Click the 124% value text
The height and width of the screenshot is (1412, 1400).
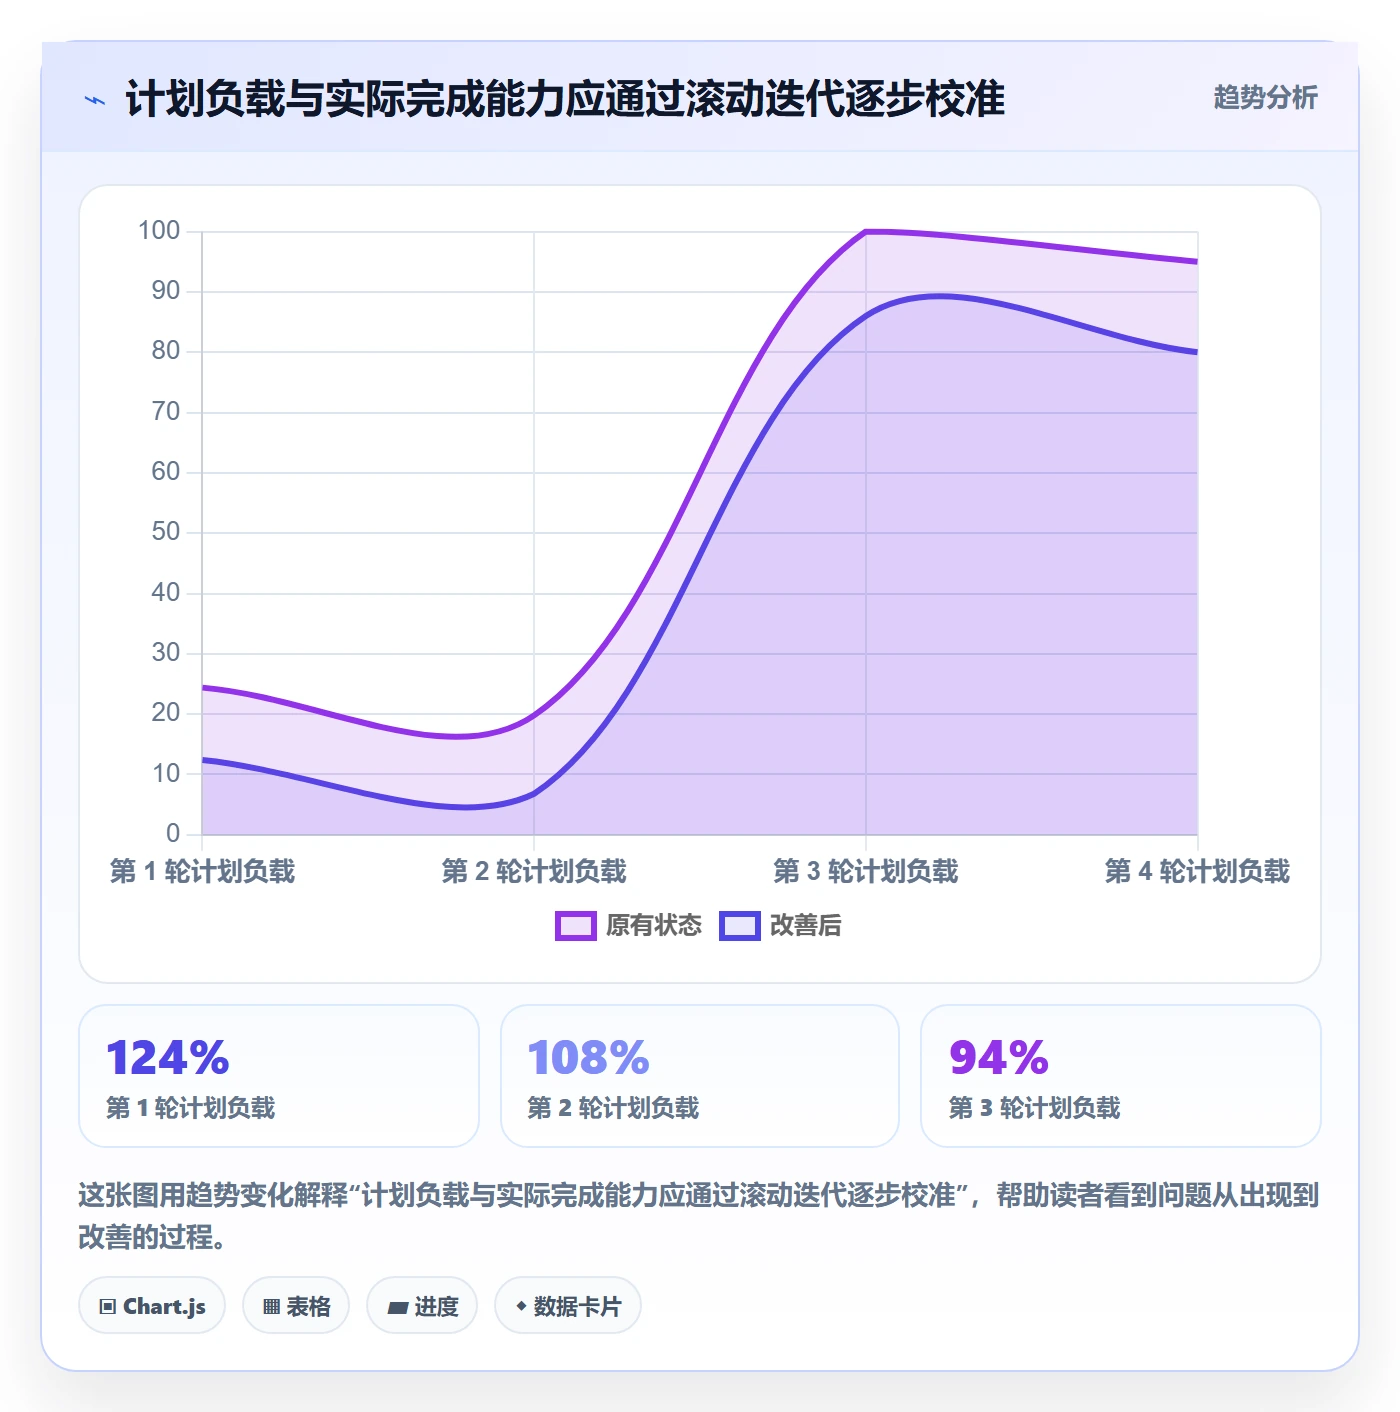(168, 1058)
